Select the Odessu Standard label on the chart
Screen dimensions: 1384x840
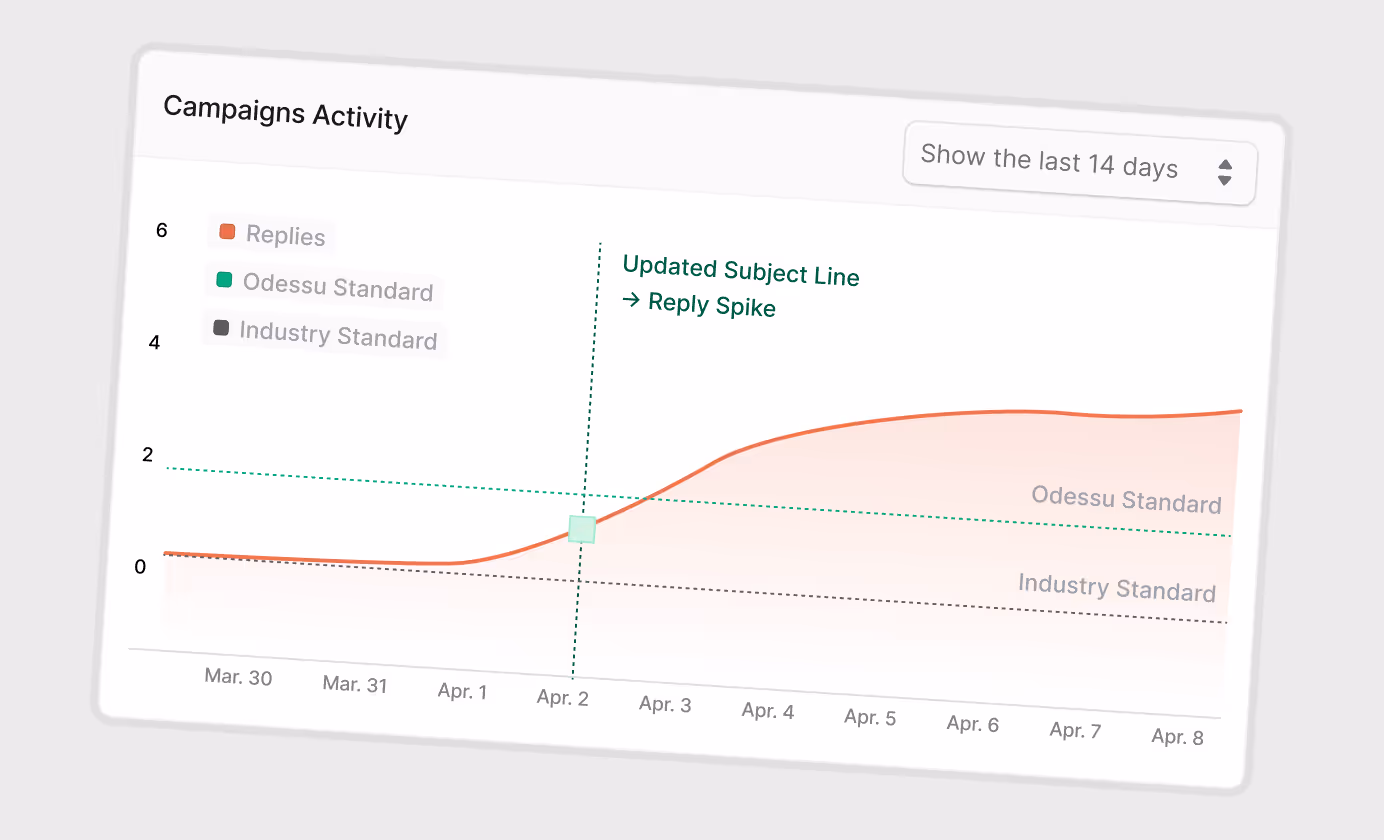(x=1126, y=500)
